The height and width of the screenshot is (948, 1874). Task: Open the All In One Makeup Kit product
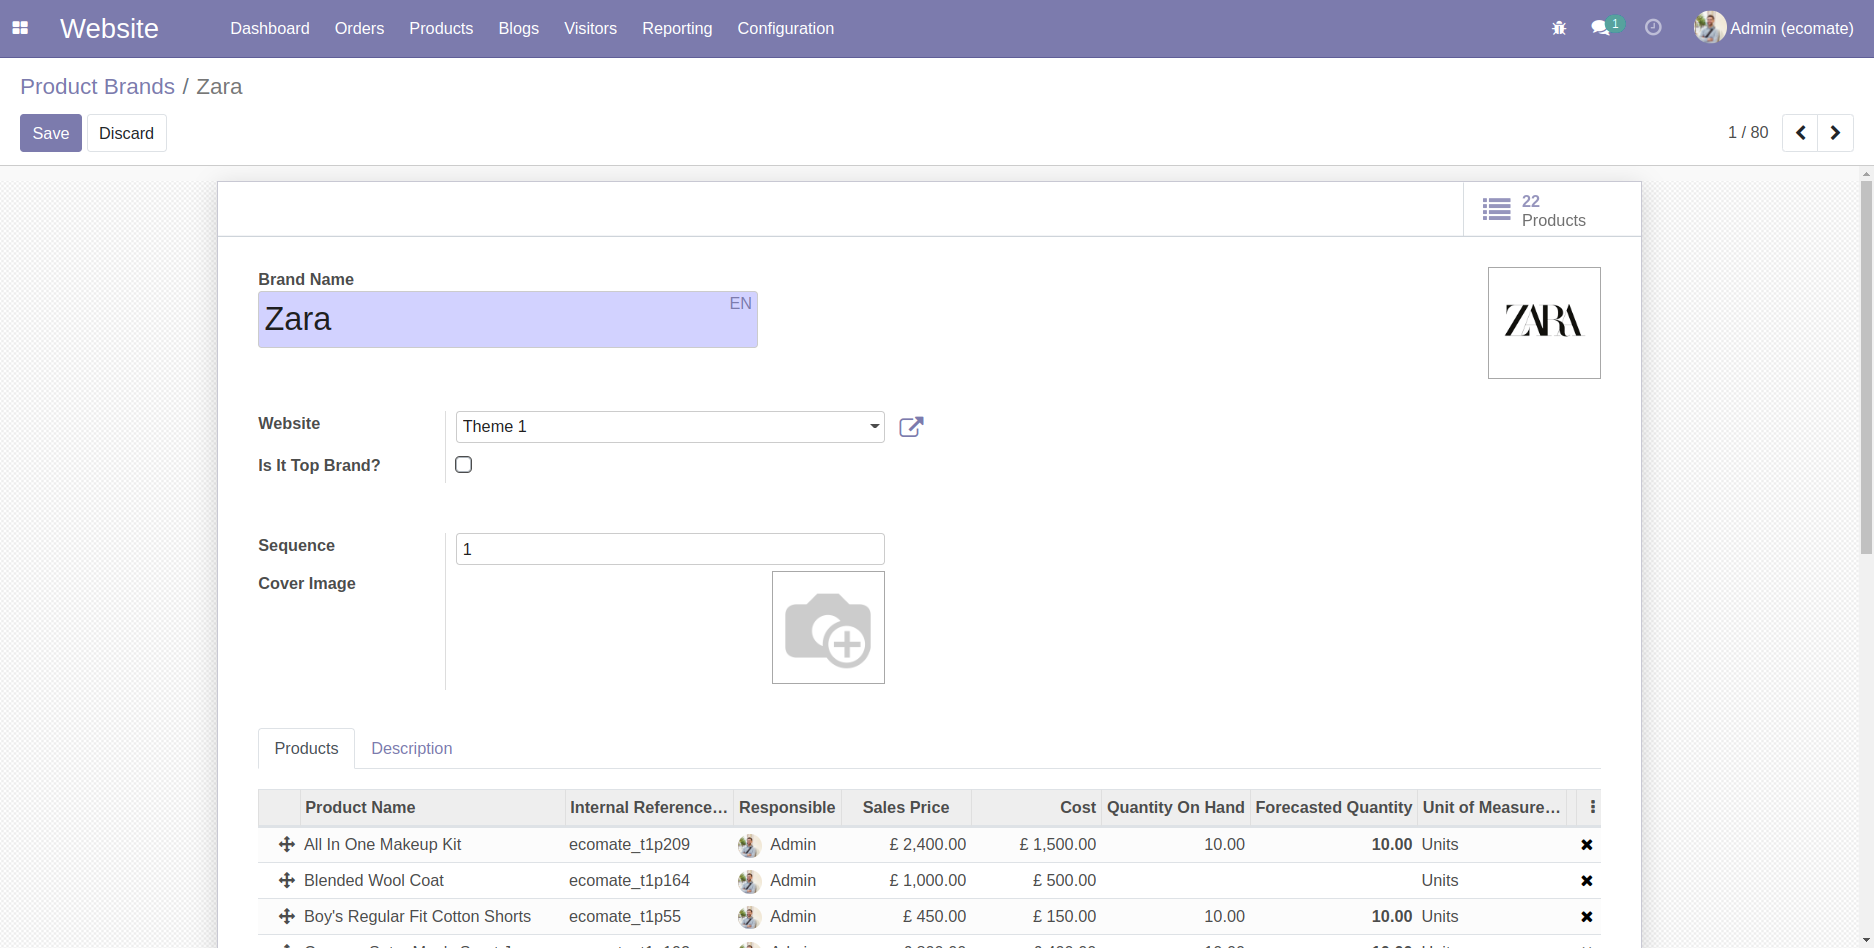(x=383, y=845)
